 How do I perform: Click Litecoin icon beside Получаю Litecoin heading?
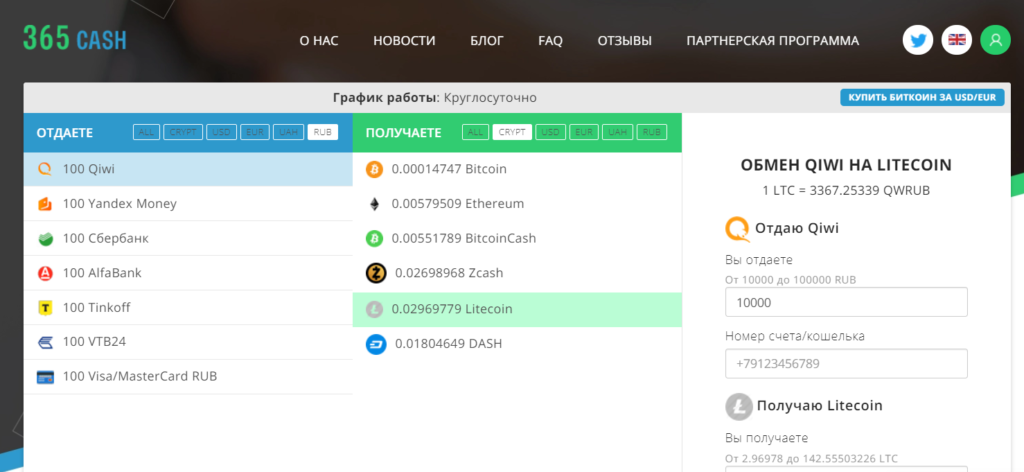click(x=738, y=406)
